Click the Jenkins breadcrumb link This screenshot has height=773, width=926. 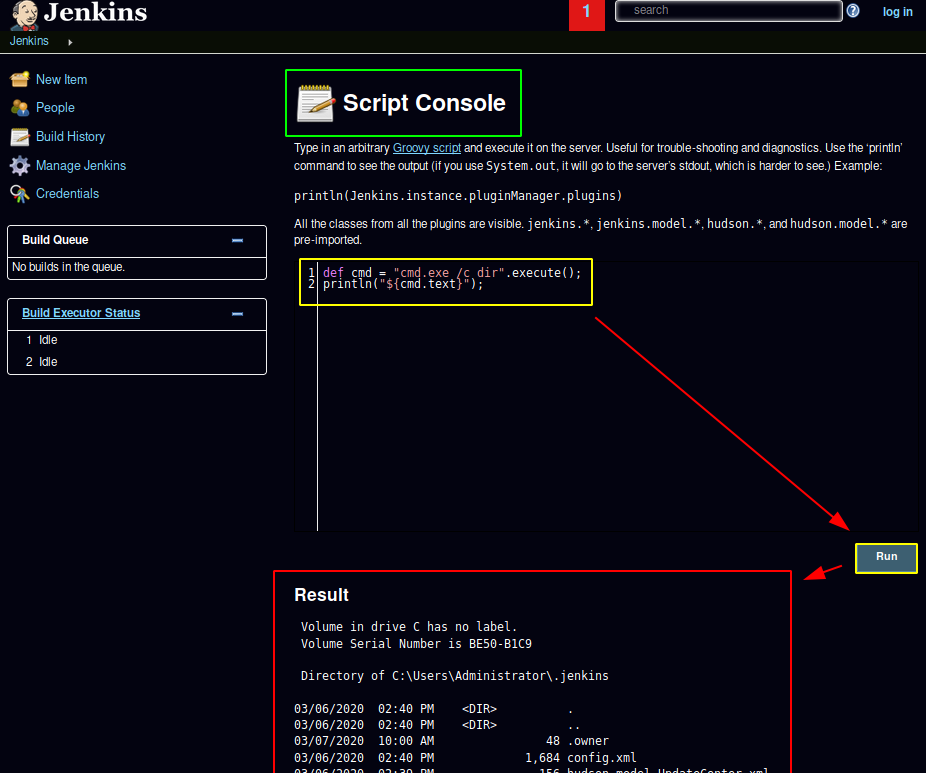click(x=29, y=41)
